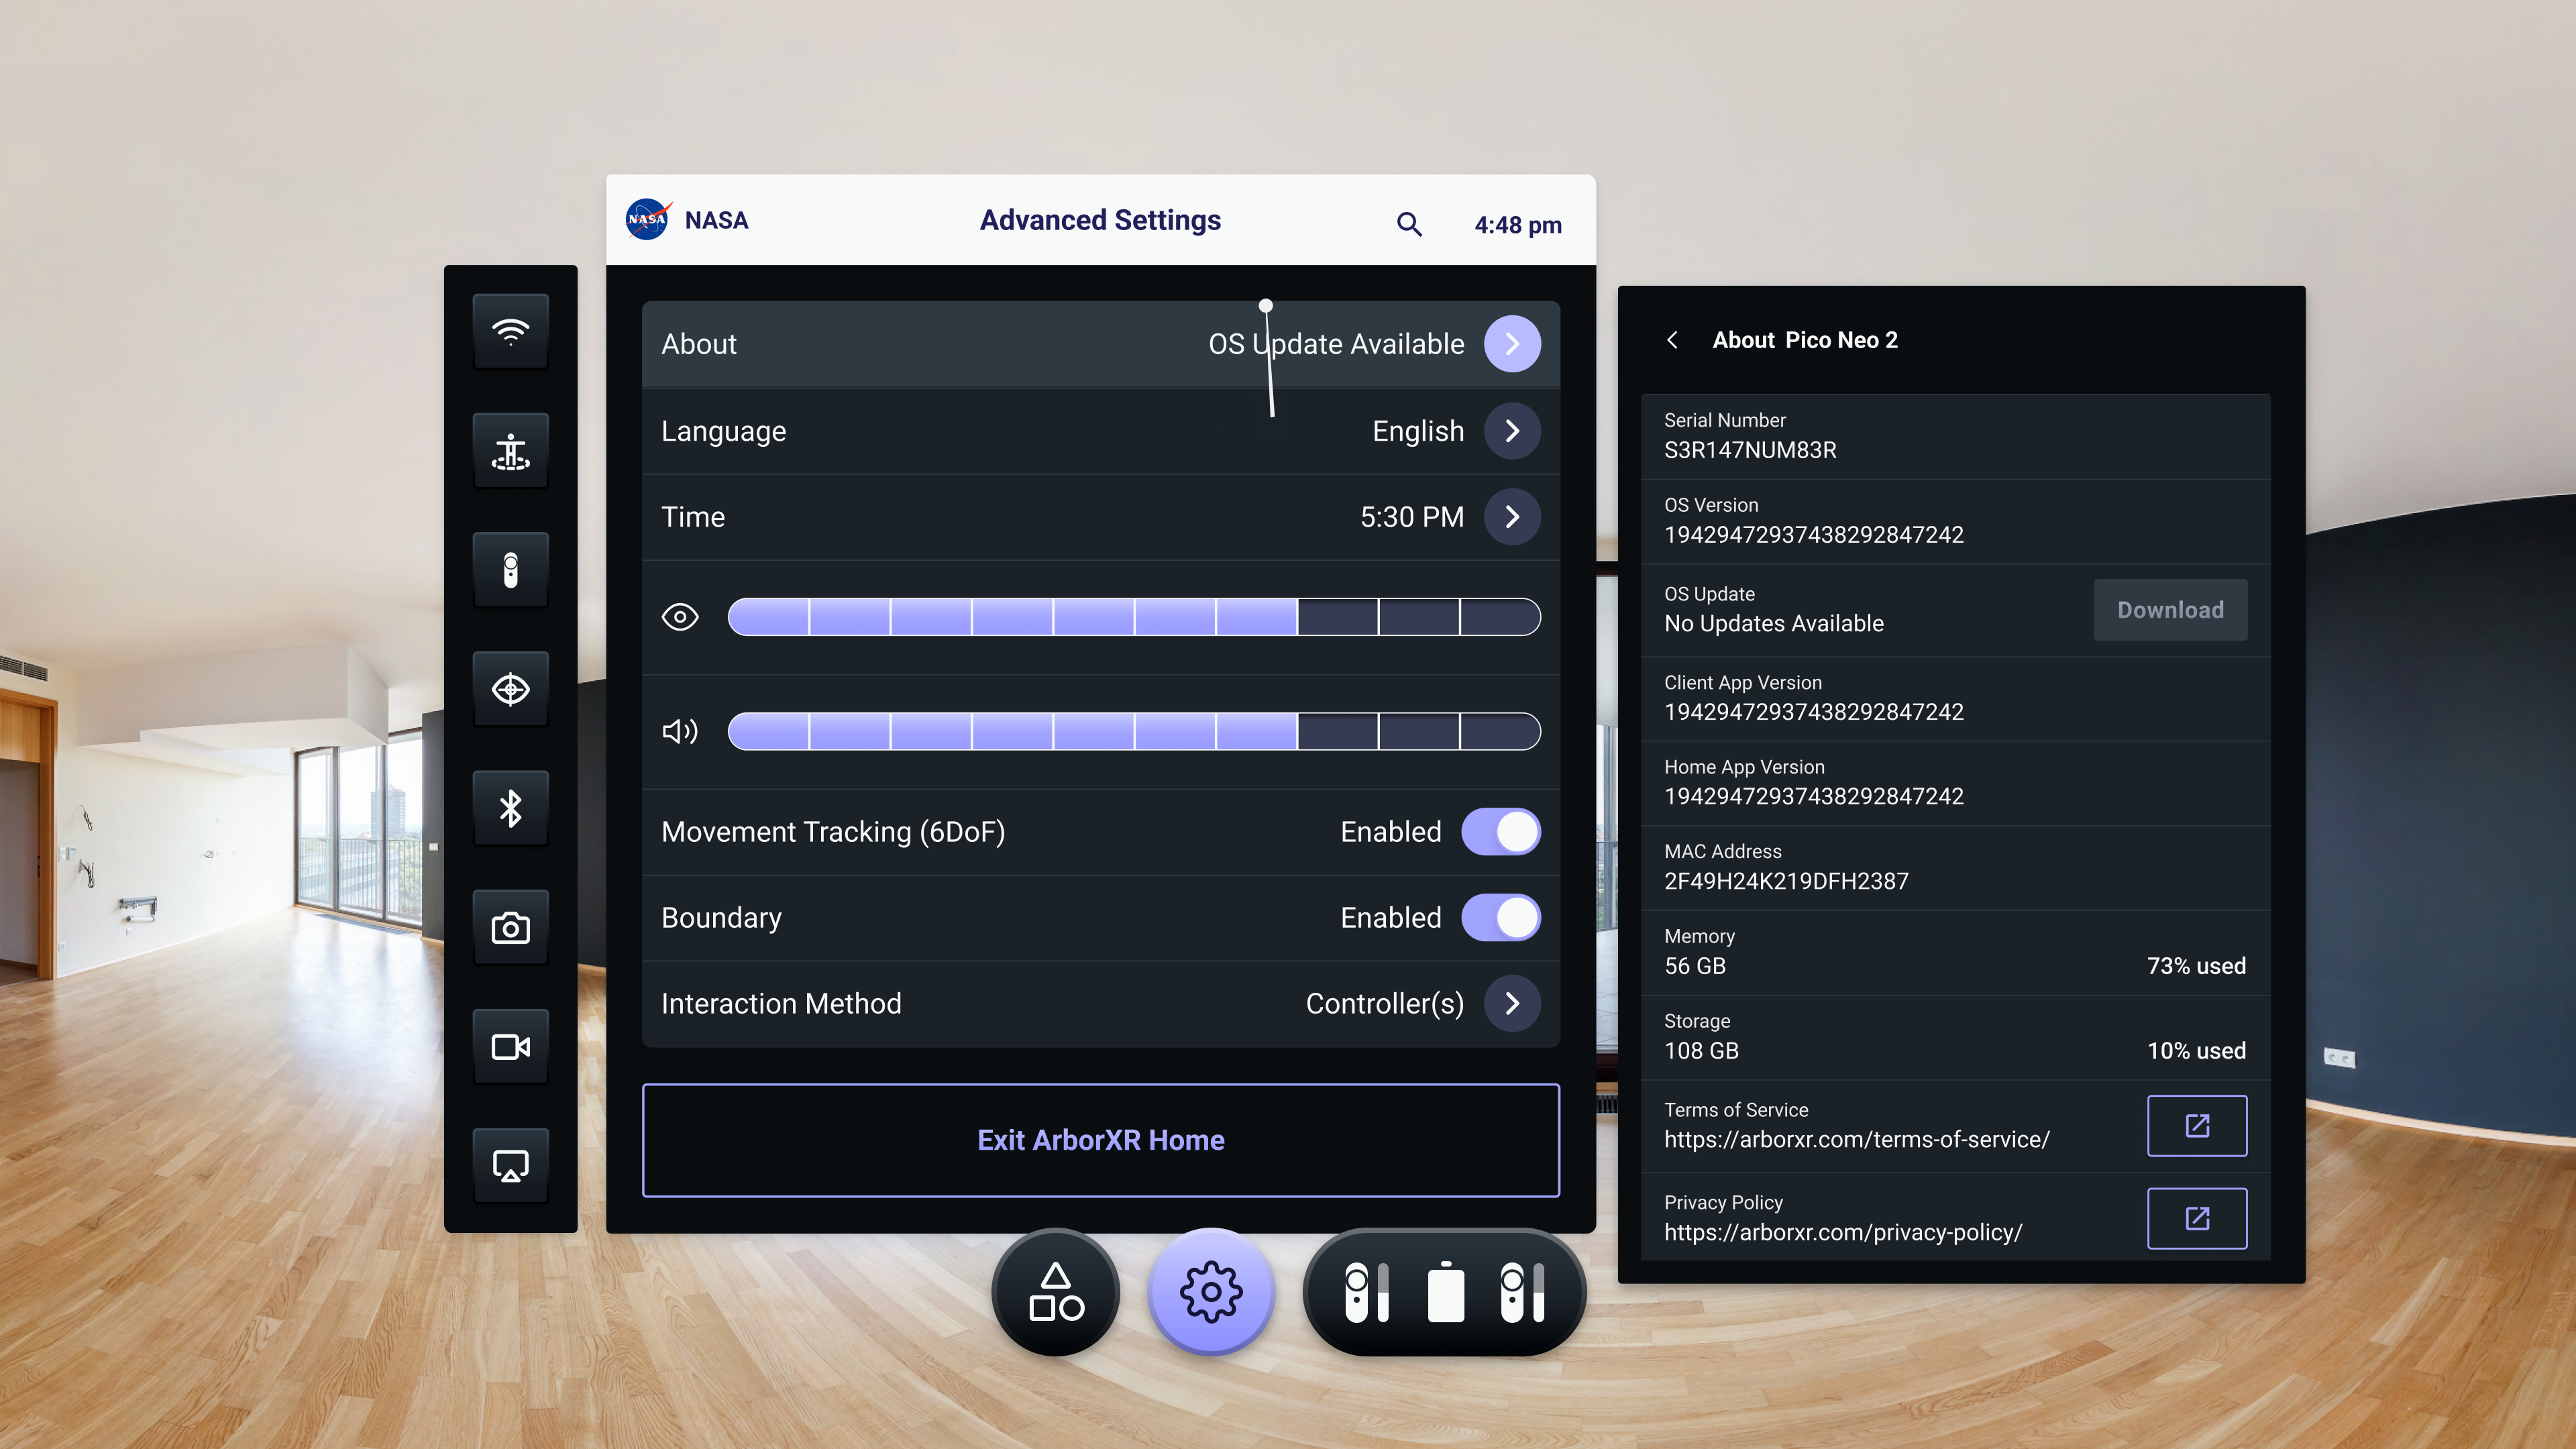2576x1449 pixels.
Task: Open the Language options chevron
Action: tap(1512, 431)
